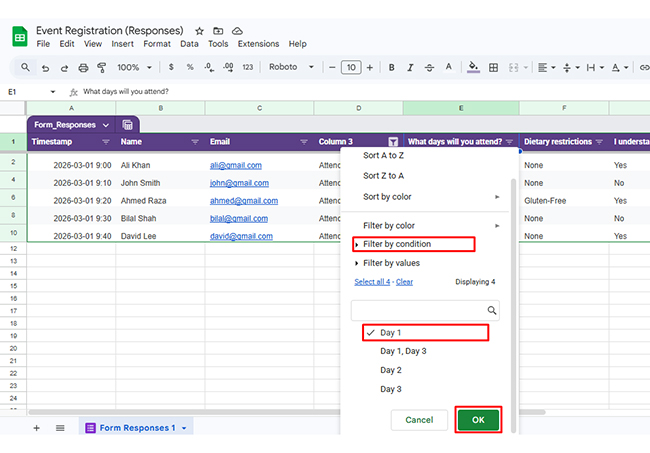Undo the last action

(45, 68)
